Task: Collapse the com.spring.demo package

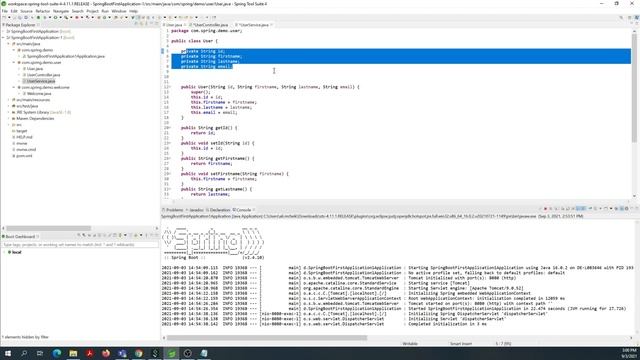Action: (14, 50)
